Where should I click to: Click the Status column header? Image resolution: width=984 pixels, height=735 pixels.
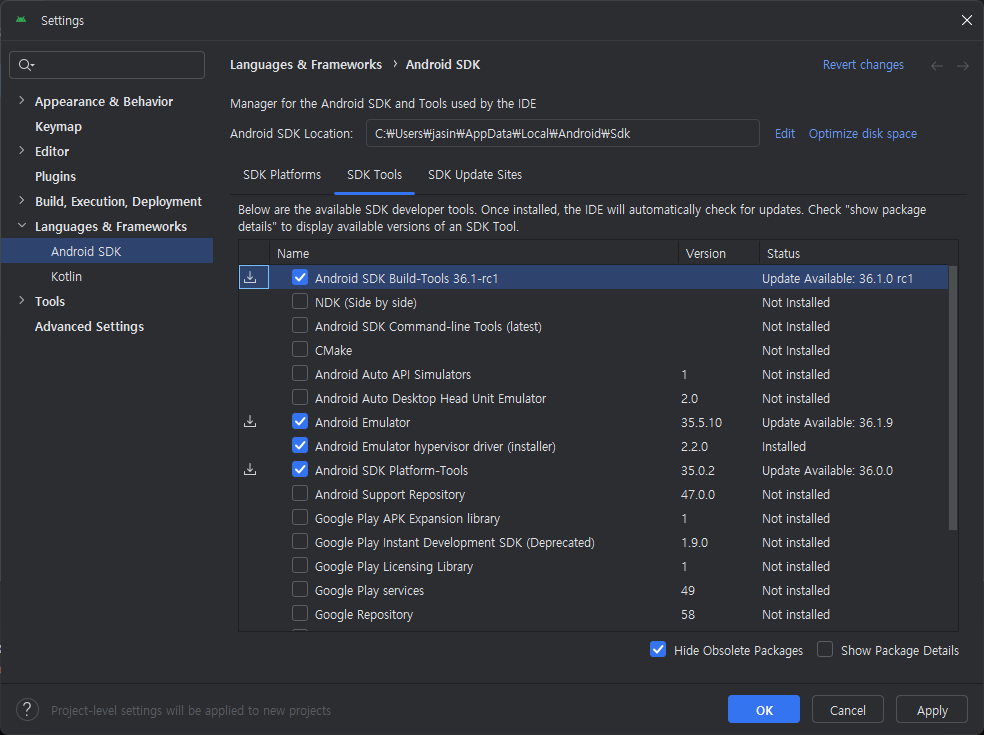tap(858, 253)
